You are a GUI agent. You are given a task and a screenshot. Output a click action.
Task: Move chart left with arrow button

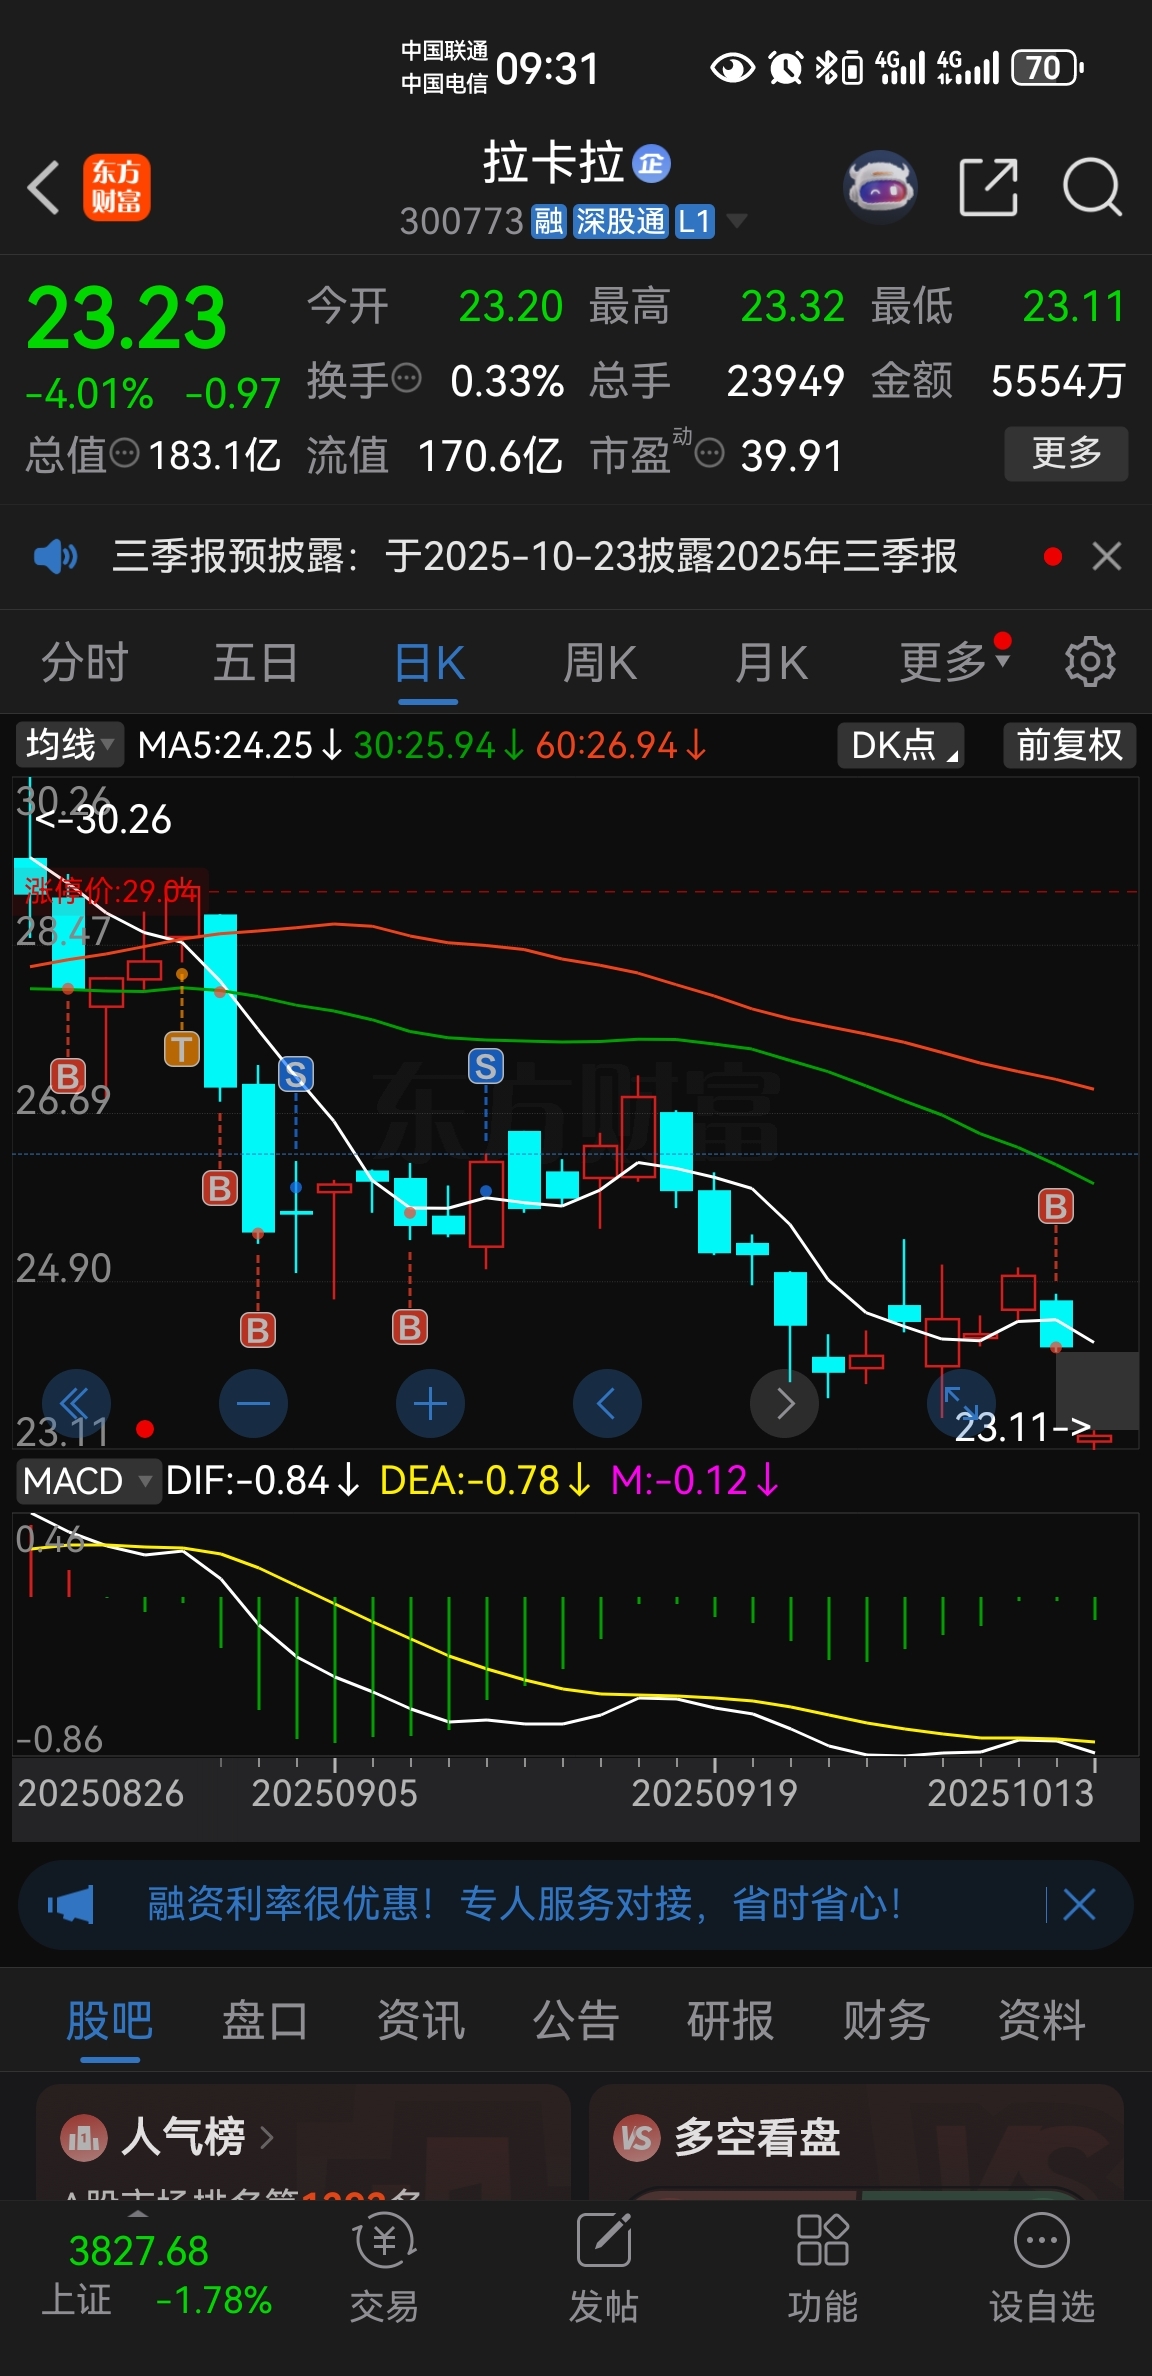[607, 1404]
